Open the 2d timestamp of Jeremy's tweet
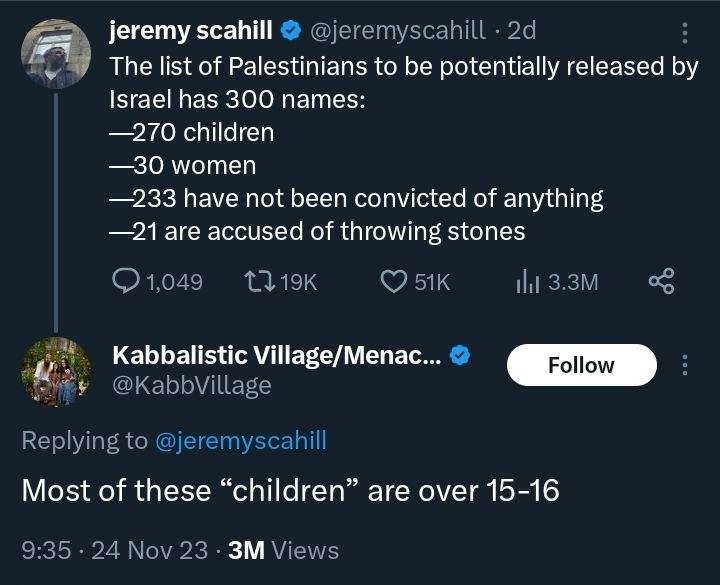The height and width of the screenshot is (585, 720). tap(521, 31)
